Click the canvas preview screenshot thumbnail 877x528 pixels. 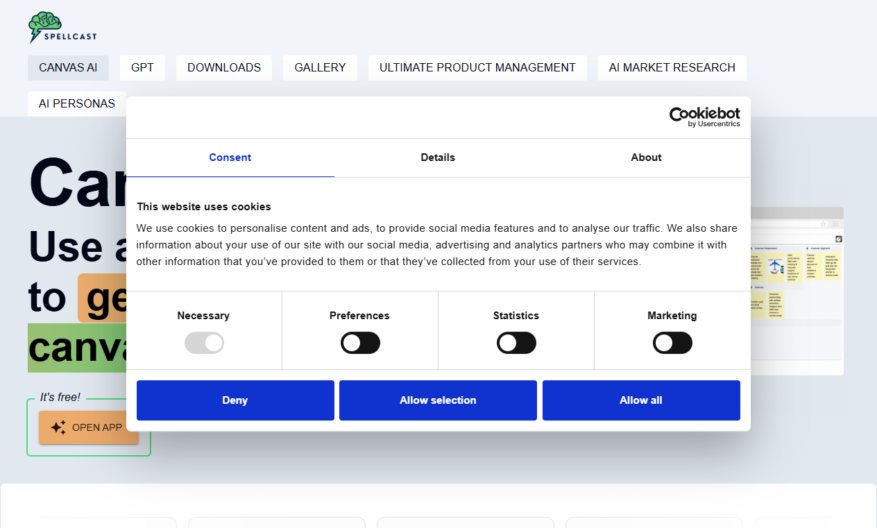(796, 291)
